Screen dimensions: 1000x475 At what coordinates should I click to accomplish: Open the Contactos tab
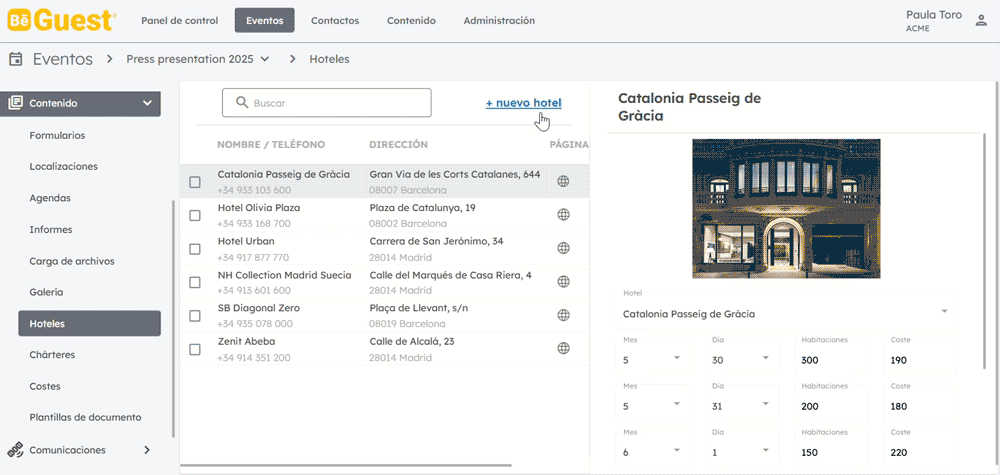pyautogui.click(x=335, y=20)
